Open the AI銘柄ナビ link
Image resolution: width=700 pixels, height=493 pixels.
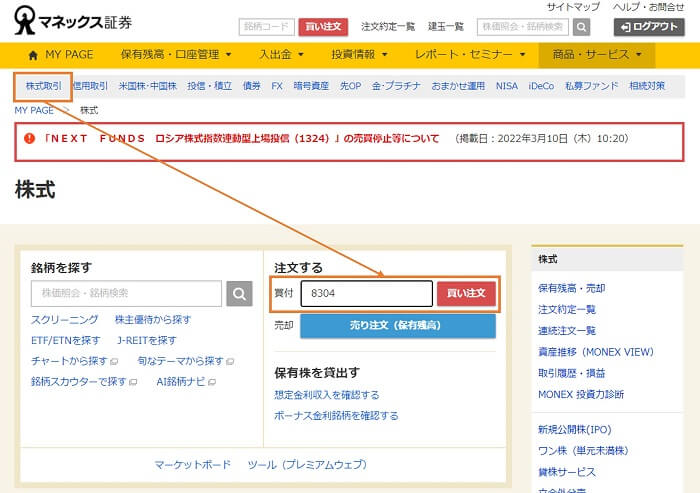(181, 382)
